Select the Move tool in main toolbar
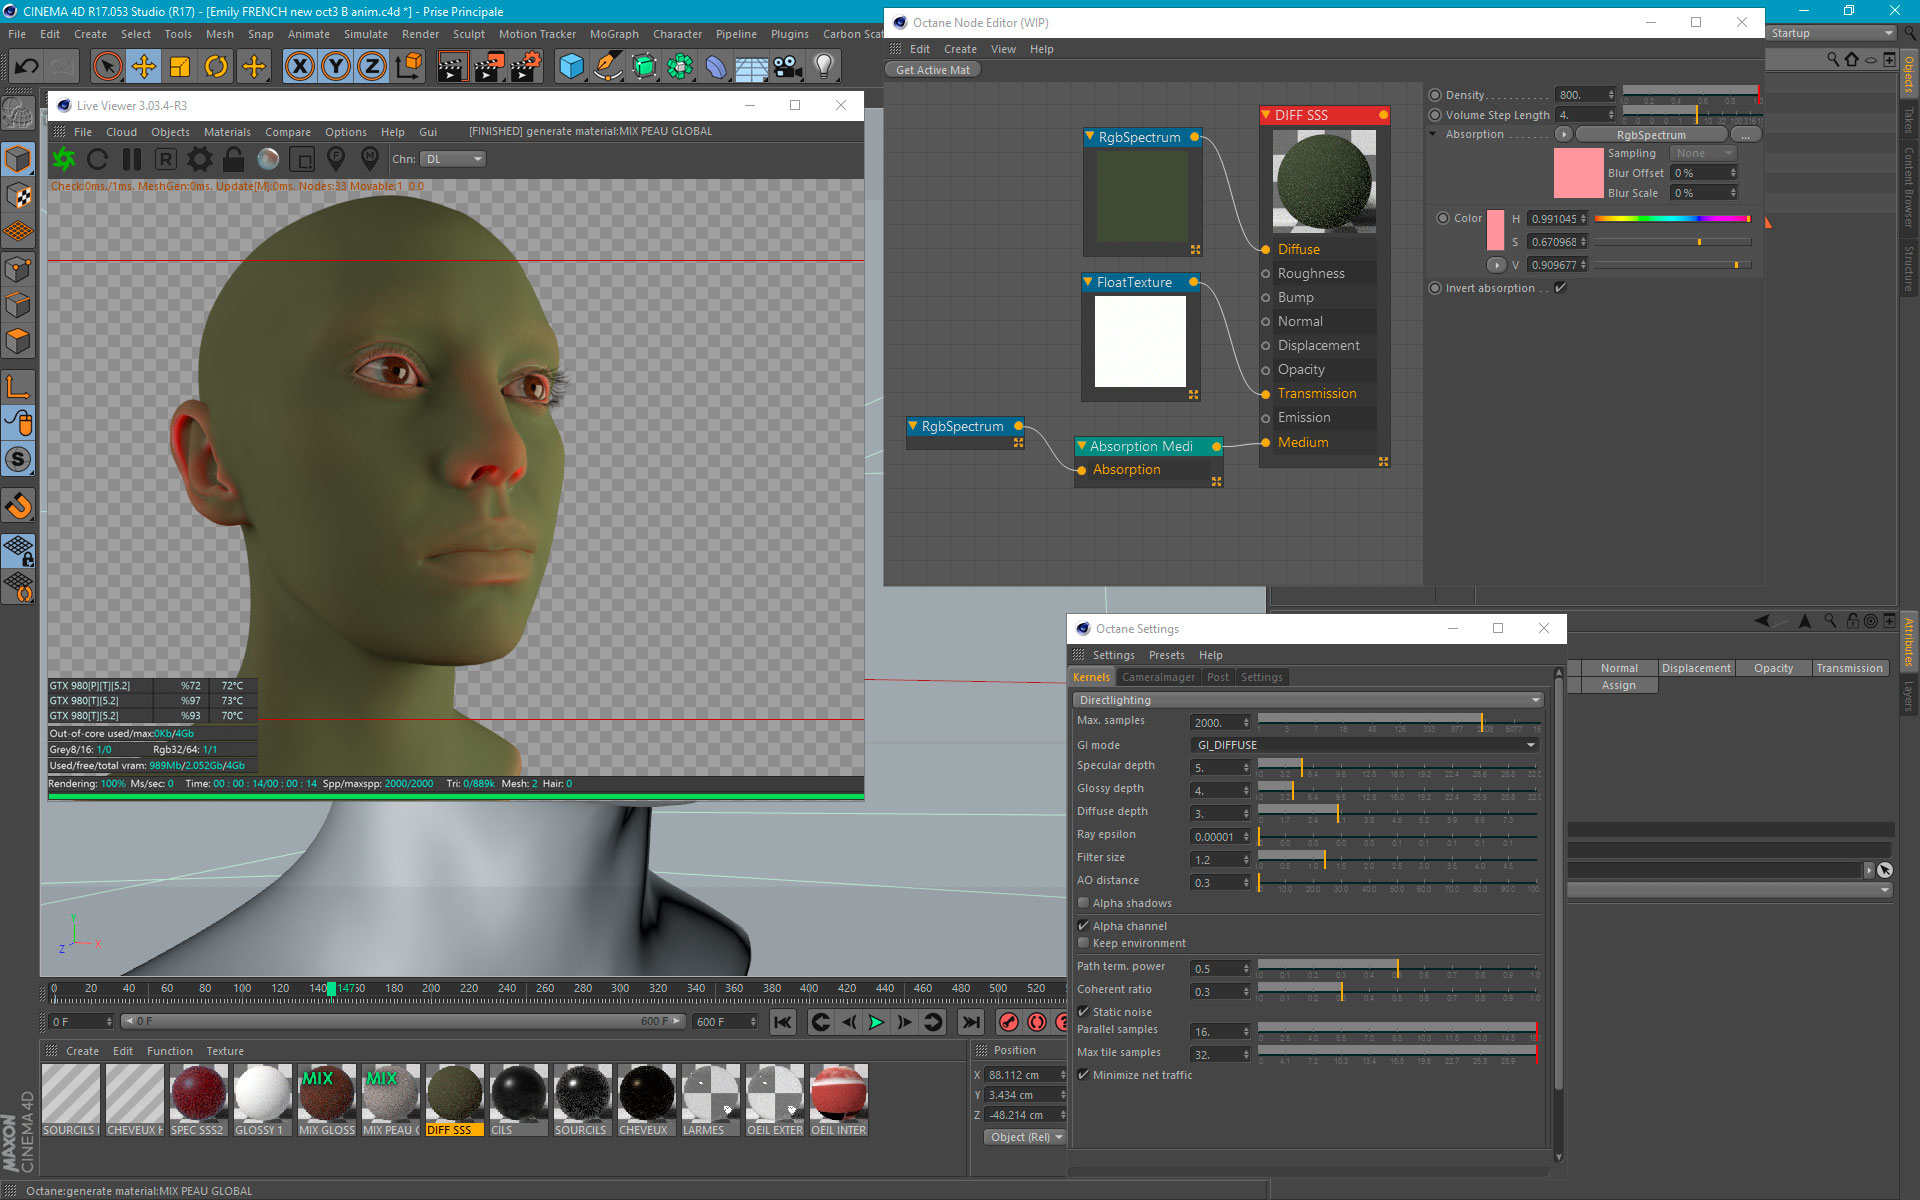 [x=144, y=67]
